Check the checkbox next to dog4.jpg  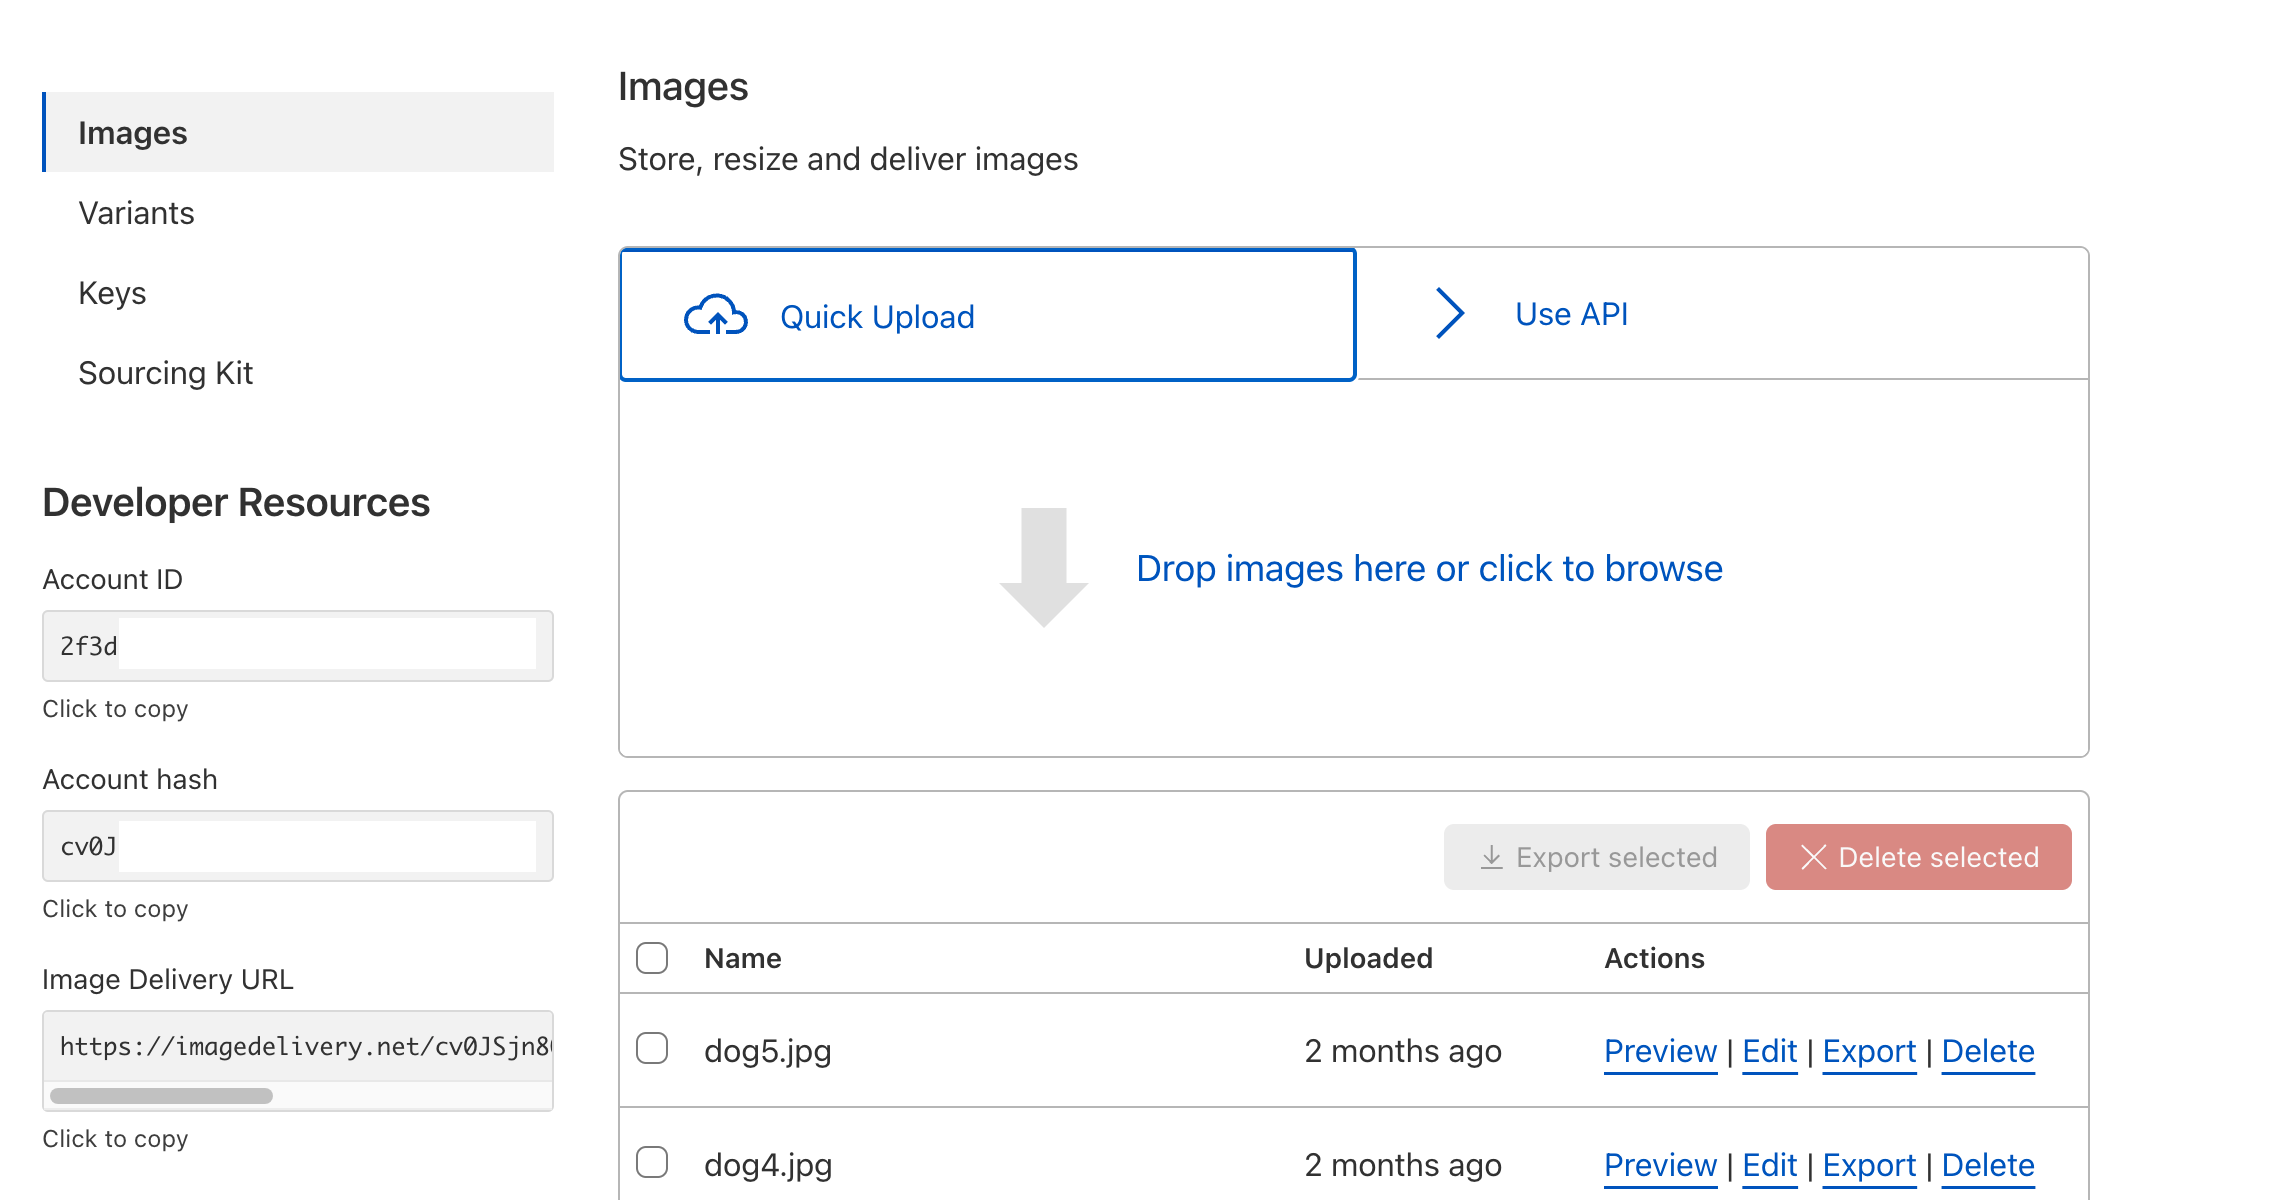coord(651,1163)
